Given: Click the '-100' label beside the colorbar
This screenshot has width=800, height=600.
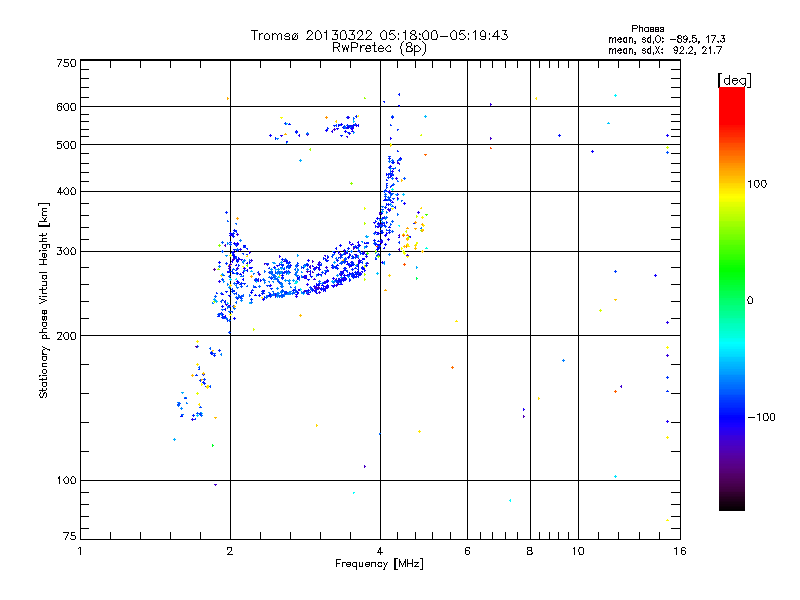Looking at the screenshot, I should coord(762,417).
